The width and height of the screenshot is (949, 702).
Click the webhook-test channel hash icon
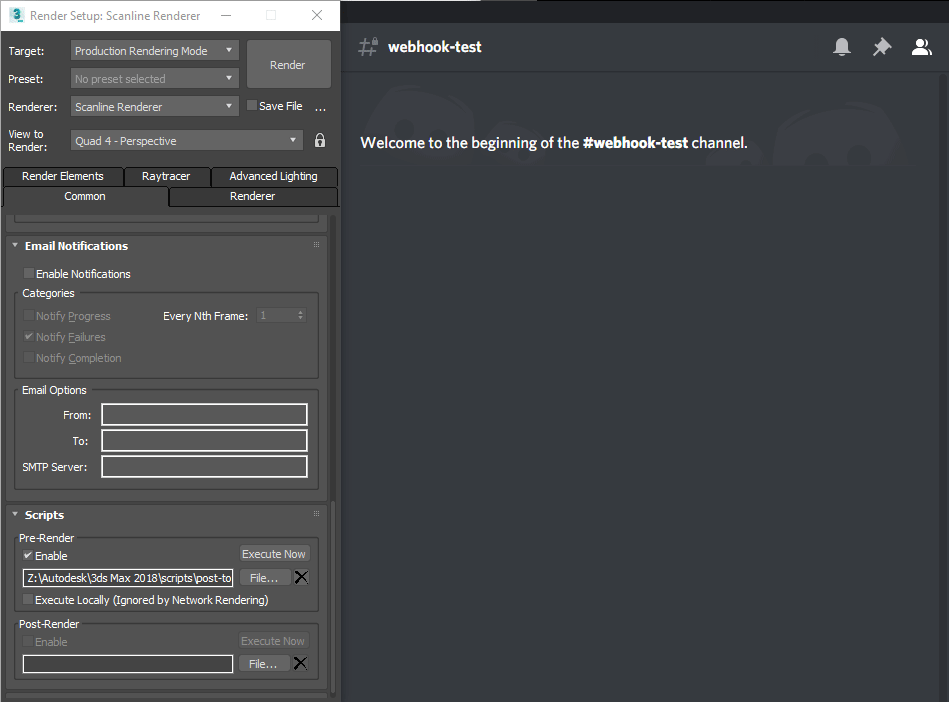[368, 47]
